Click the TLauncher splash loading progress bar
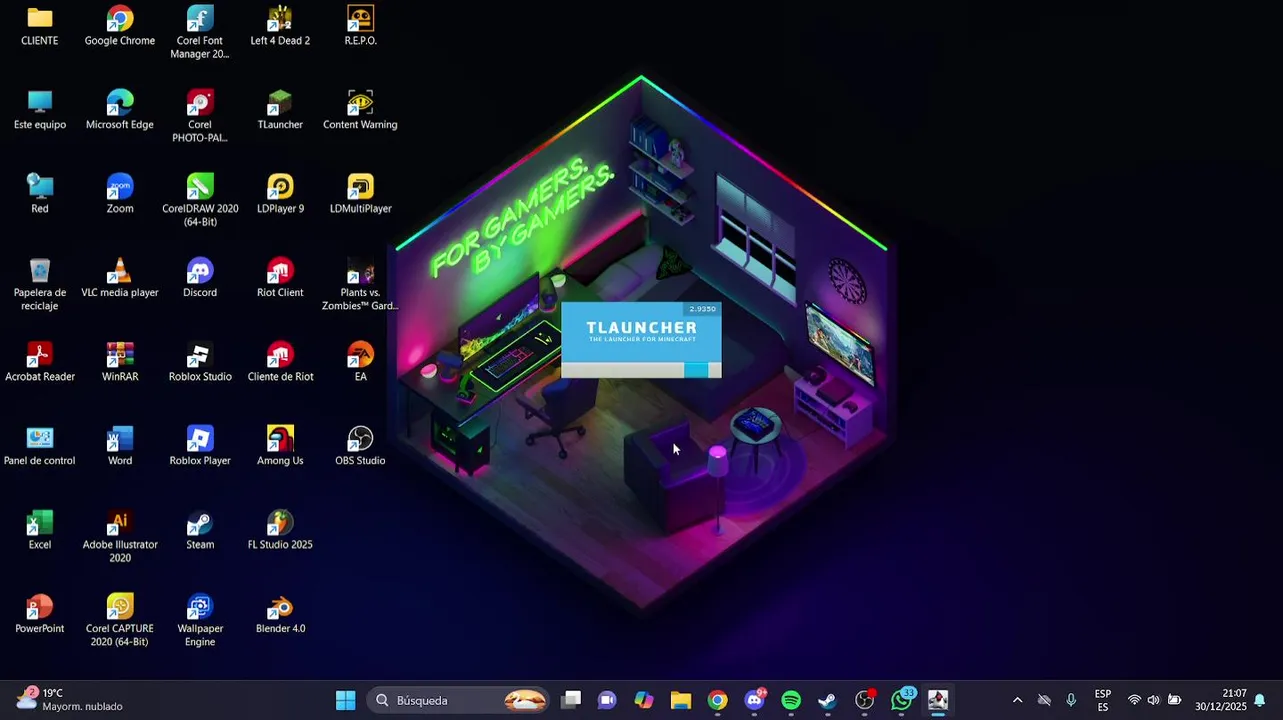 [641, 370]
